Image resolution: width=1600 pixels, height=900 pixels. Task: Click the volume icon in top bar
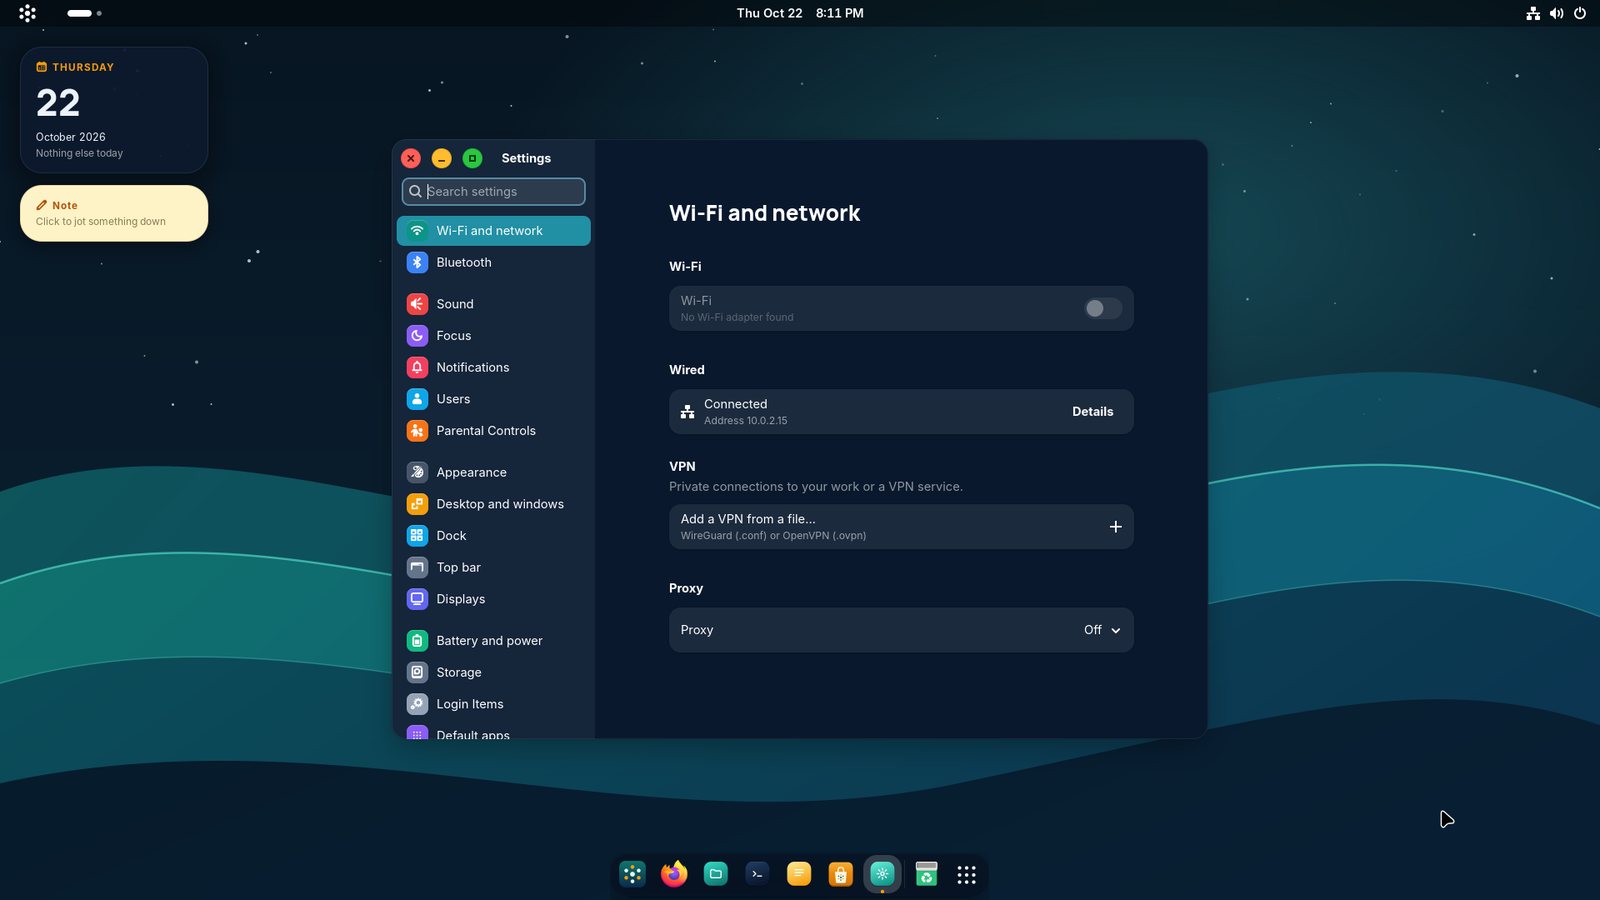(1556, 13)
